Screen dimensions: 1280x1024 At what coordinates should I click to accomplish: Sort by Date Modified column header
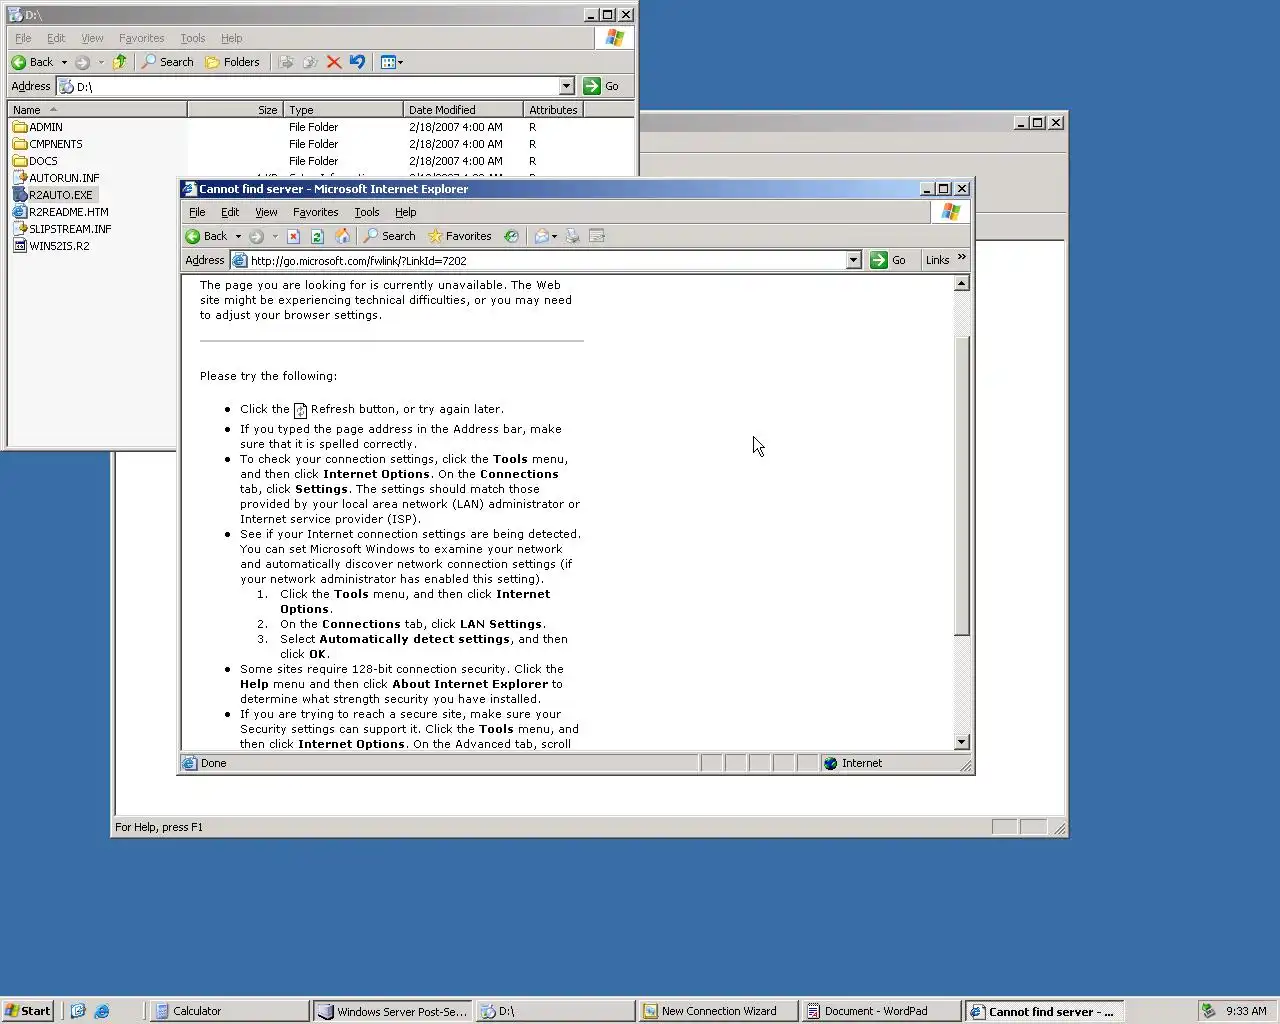point(463,110)
